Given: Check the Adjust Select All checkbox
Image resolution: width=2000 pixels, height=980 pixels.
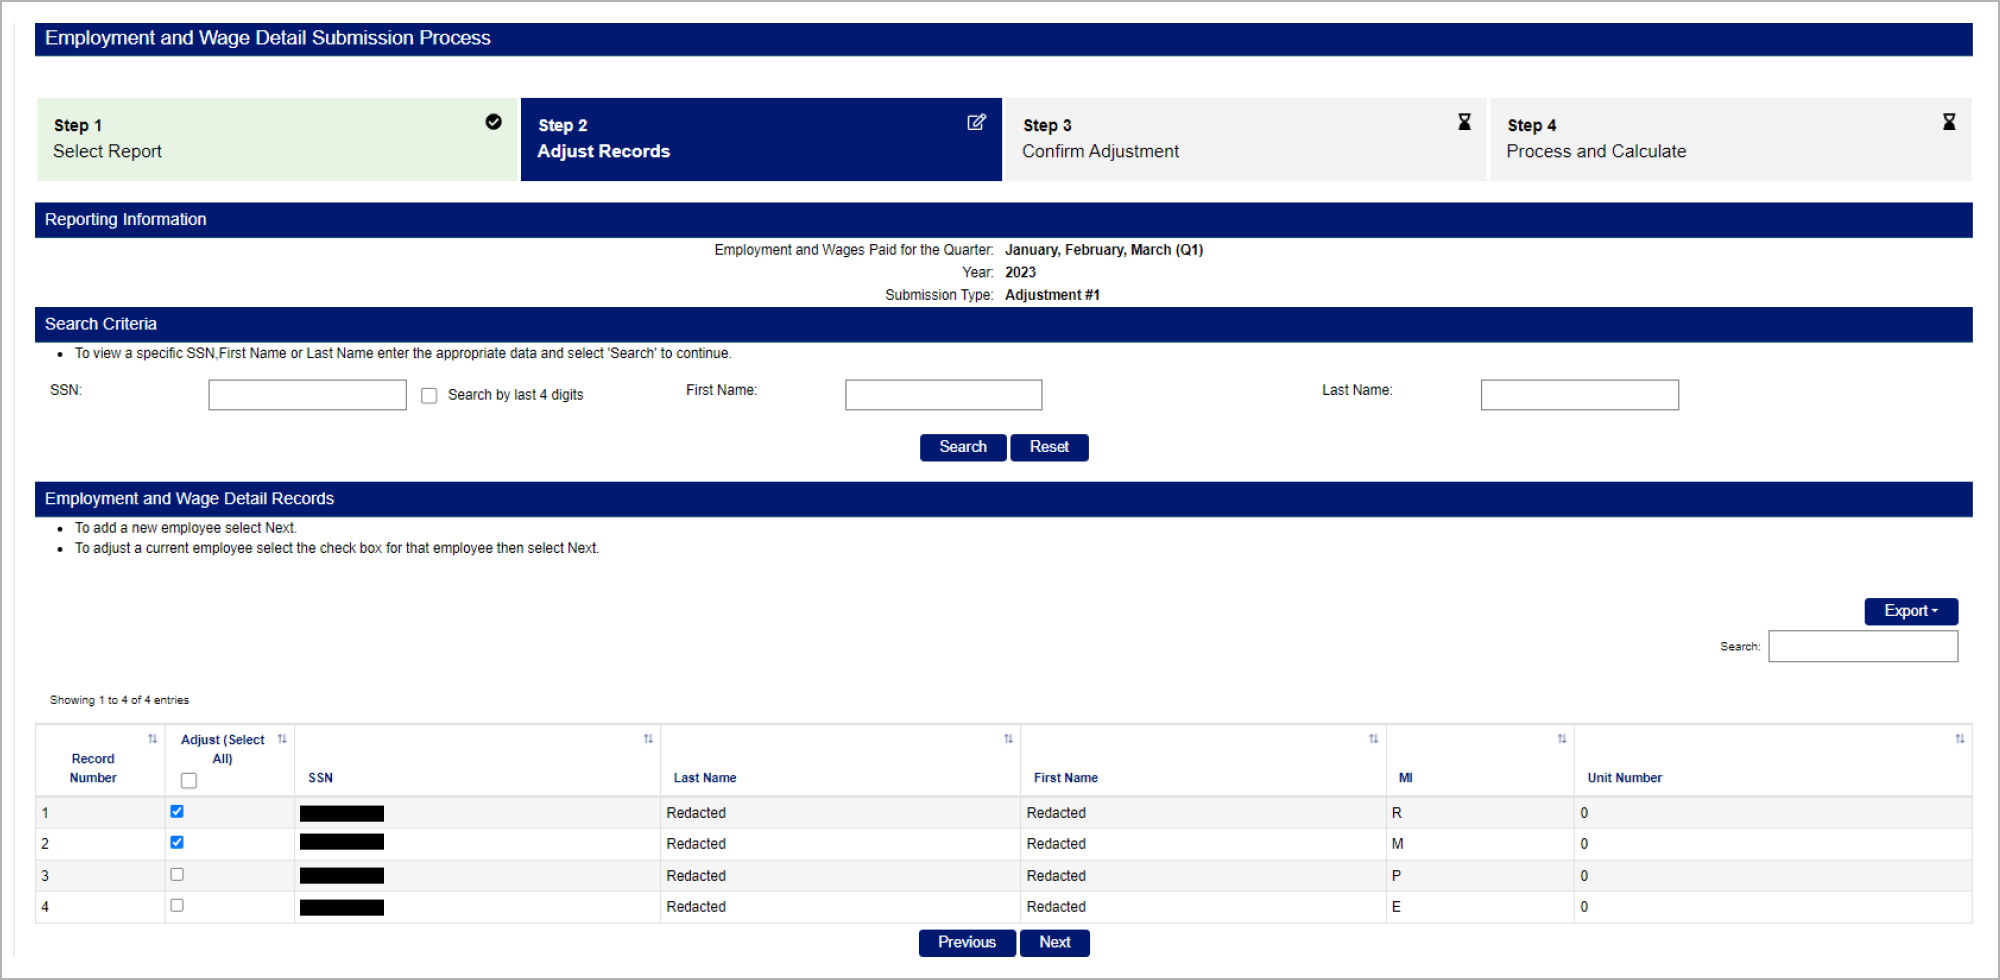Looking at the screenshot, I should click(189, 780).
